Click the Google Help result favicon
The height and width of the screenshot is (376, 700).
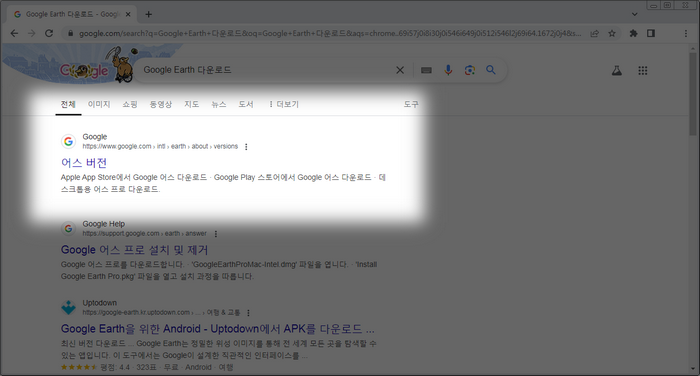point(68,229)
